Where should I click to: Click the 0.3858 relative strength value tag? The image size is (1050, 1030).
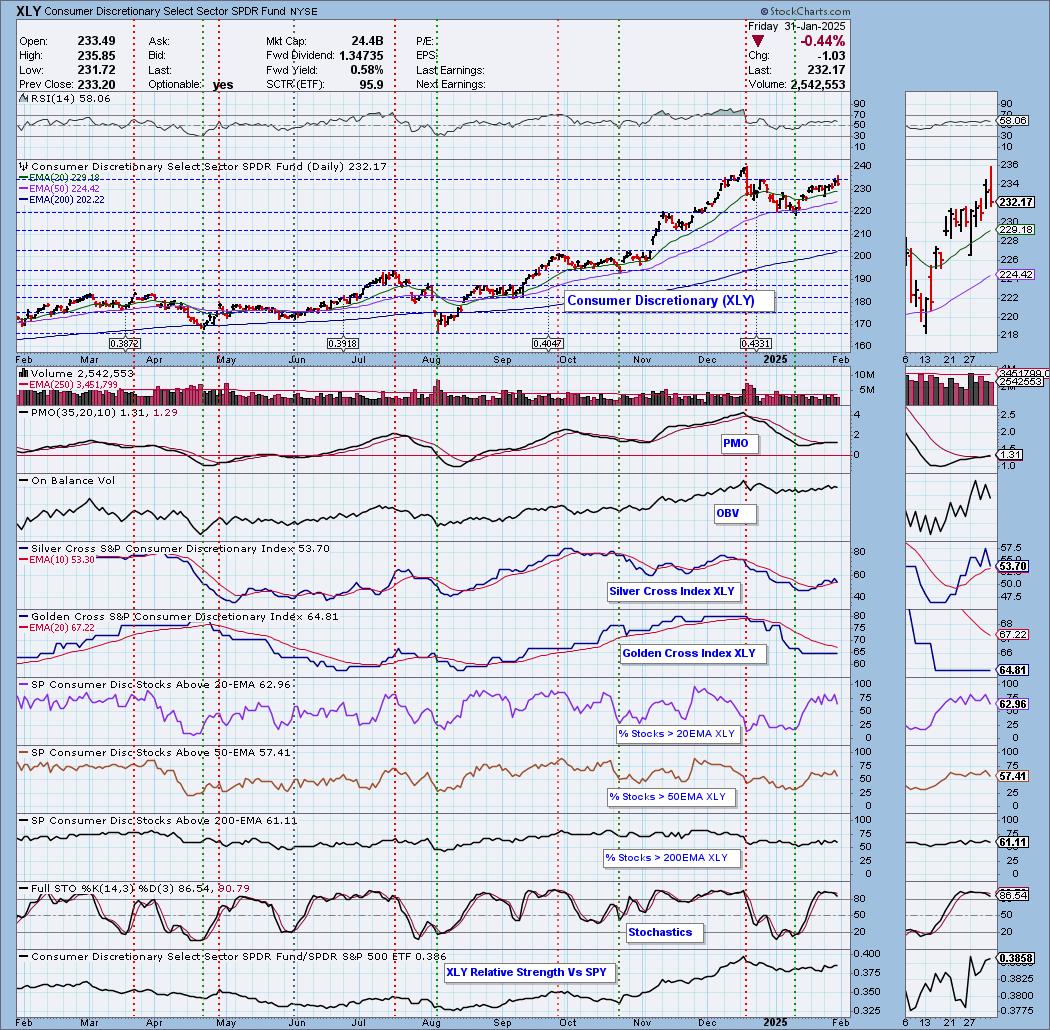(x=1016, y=958)
